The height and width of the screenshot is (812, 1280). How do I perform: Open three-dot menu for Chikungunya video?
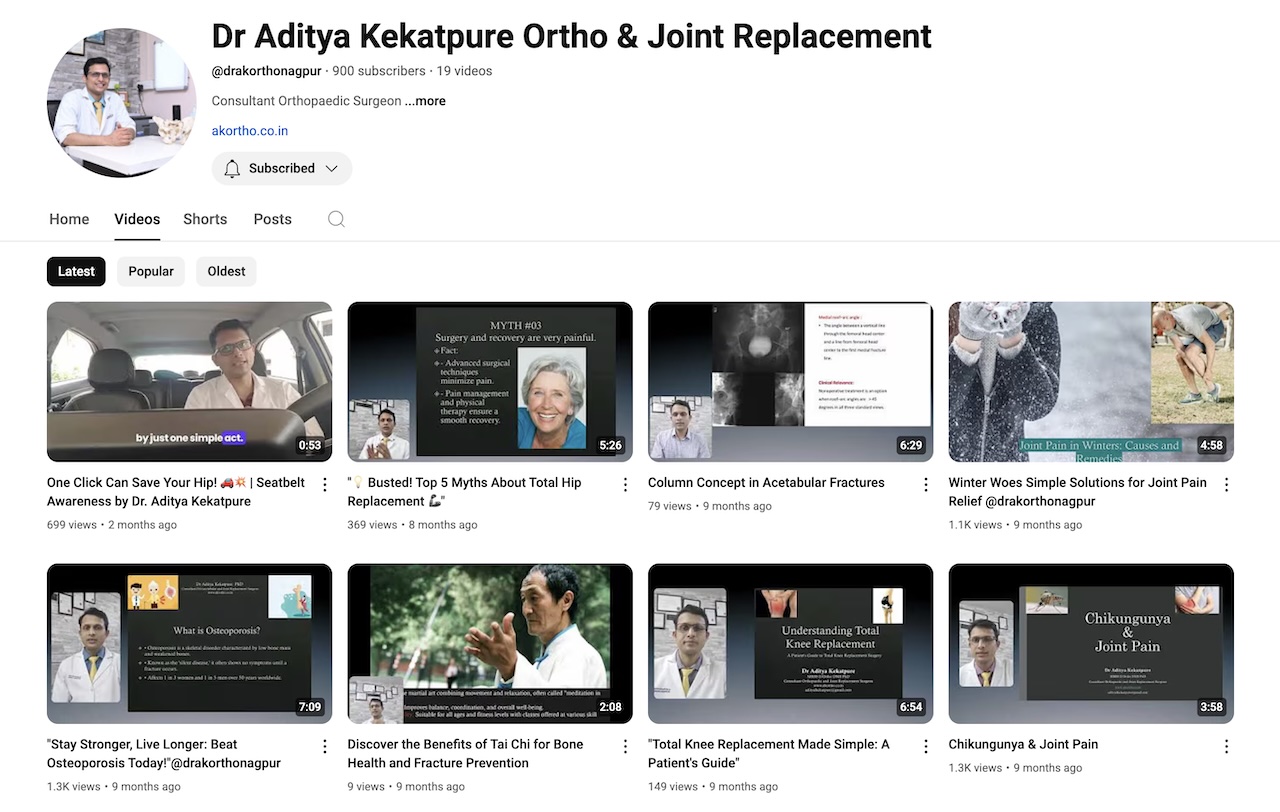1226,747
